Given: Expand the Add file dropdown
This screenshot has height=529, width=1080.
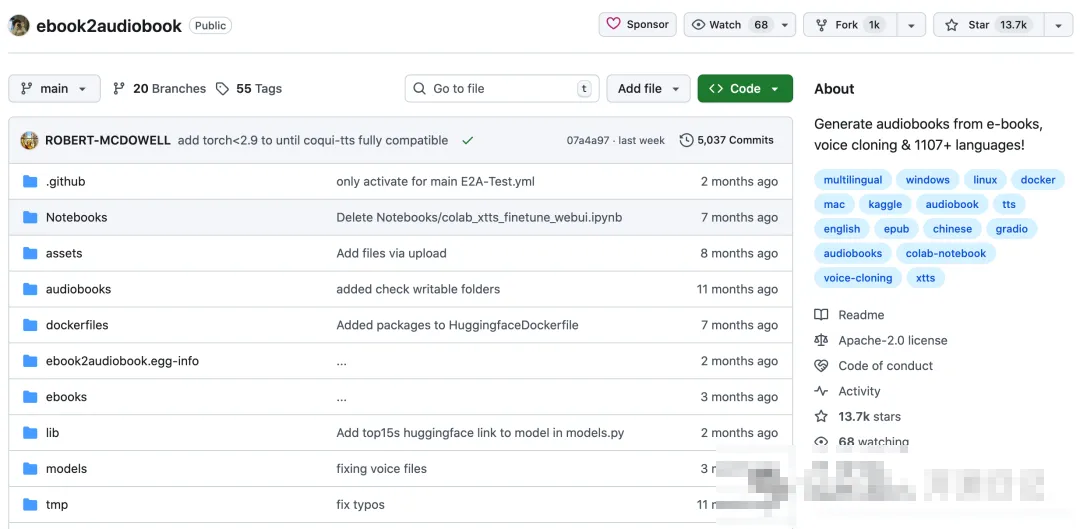Looking at the screenshot, I should click(x=649, y=89).
